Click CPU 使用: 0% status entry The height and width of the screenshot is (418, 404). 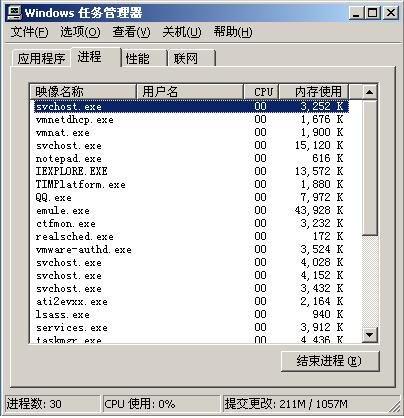click(x=161, y=404)
